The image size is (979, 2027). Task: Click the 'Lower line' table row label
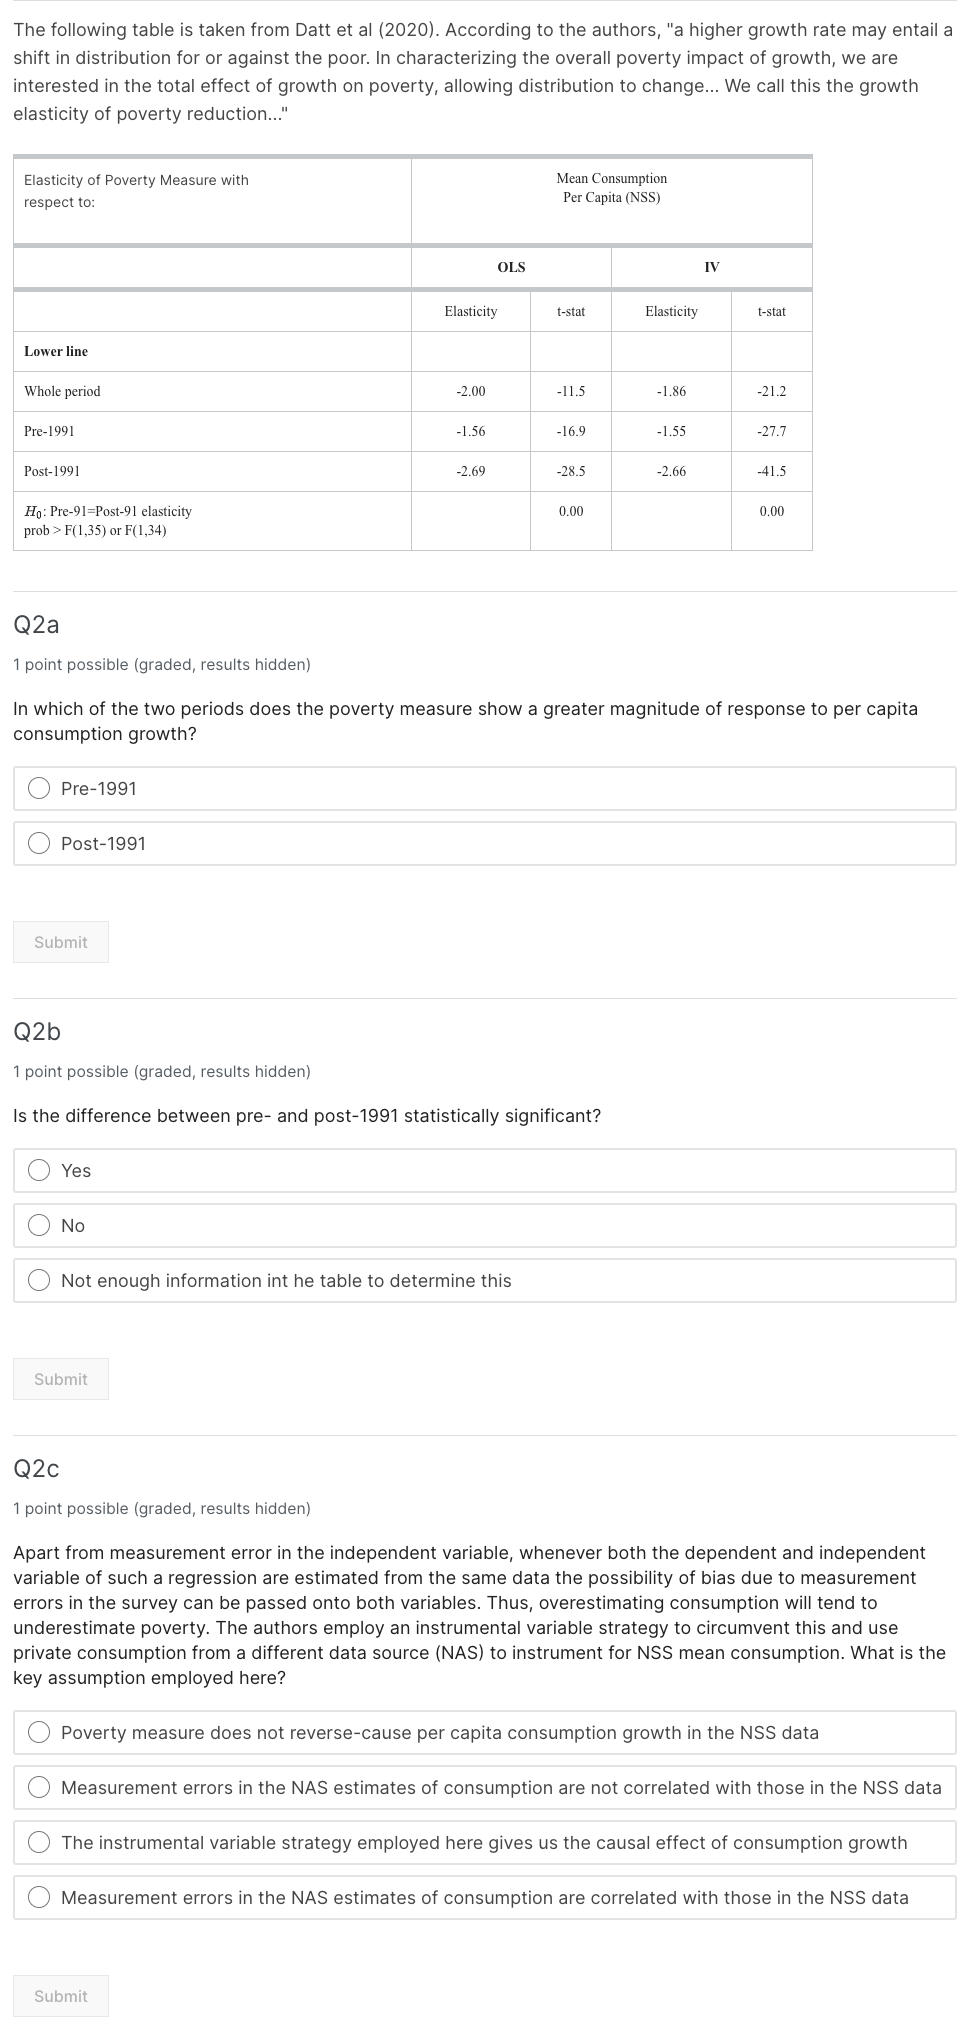click(56, 351)
